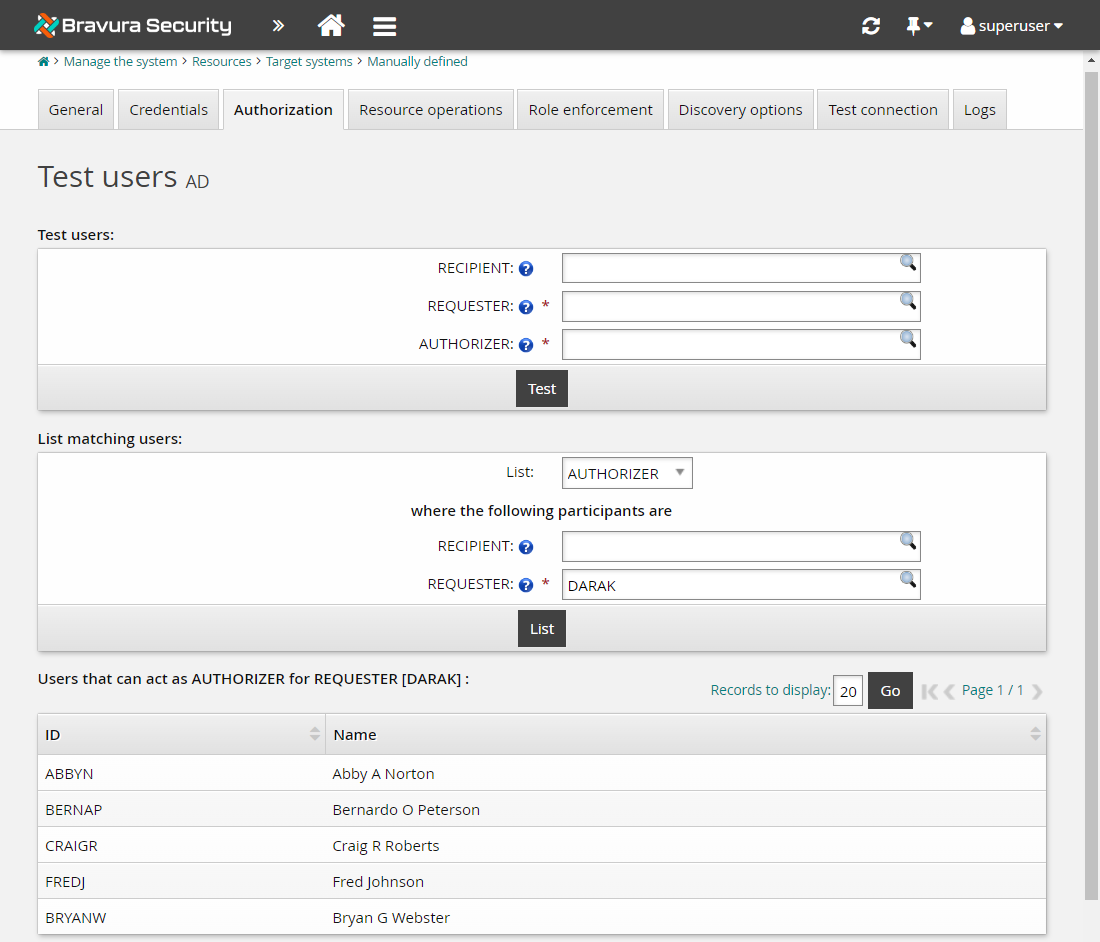The height and width of the screenshot is (942, 1100).
Task: Click the Go button for records to display
Action: (x=889, y=690)
